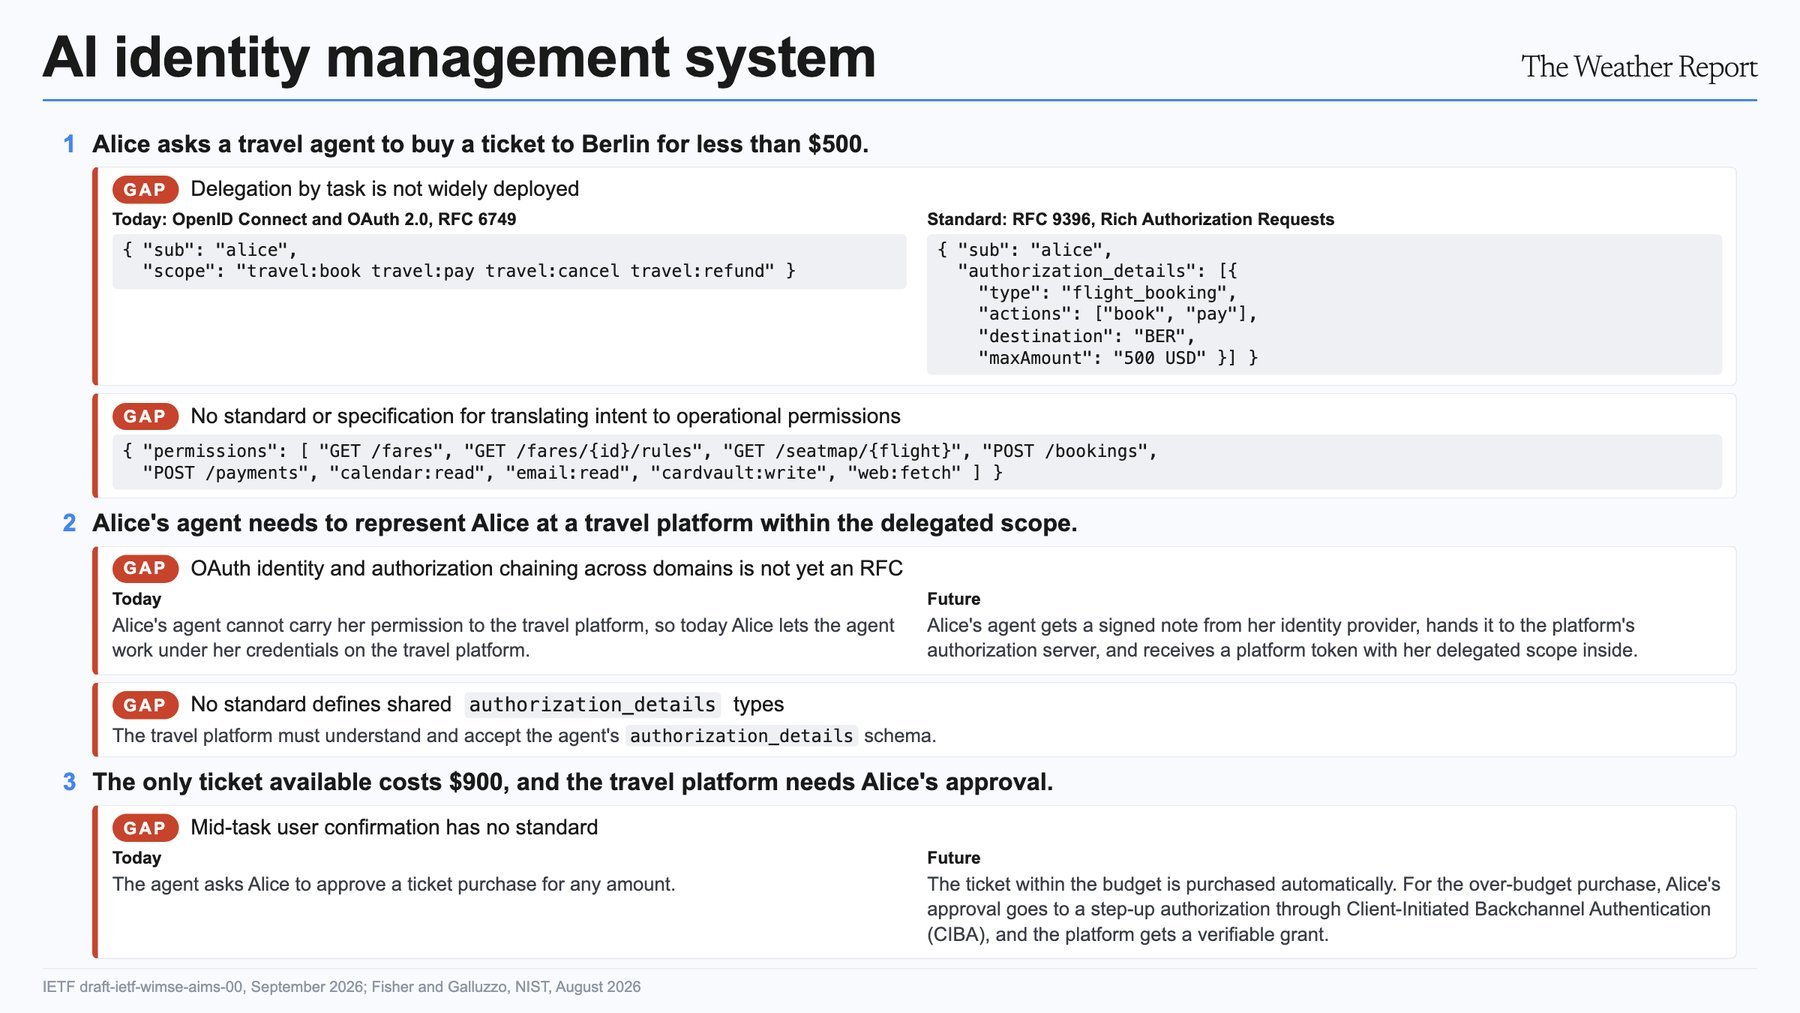
Task: Click the "type": "flight_booking" code line
Action: pyautogui.click(x=1107, y=293)
